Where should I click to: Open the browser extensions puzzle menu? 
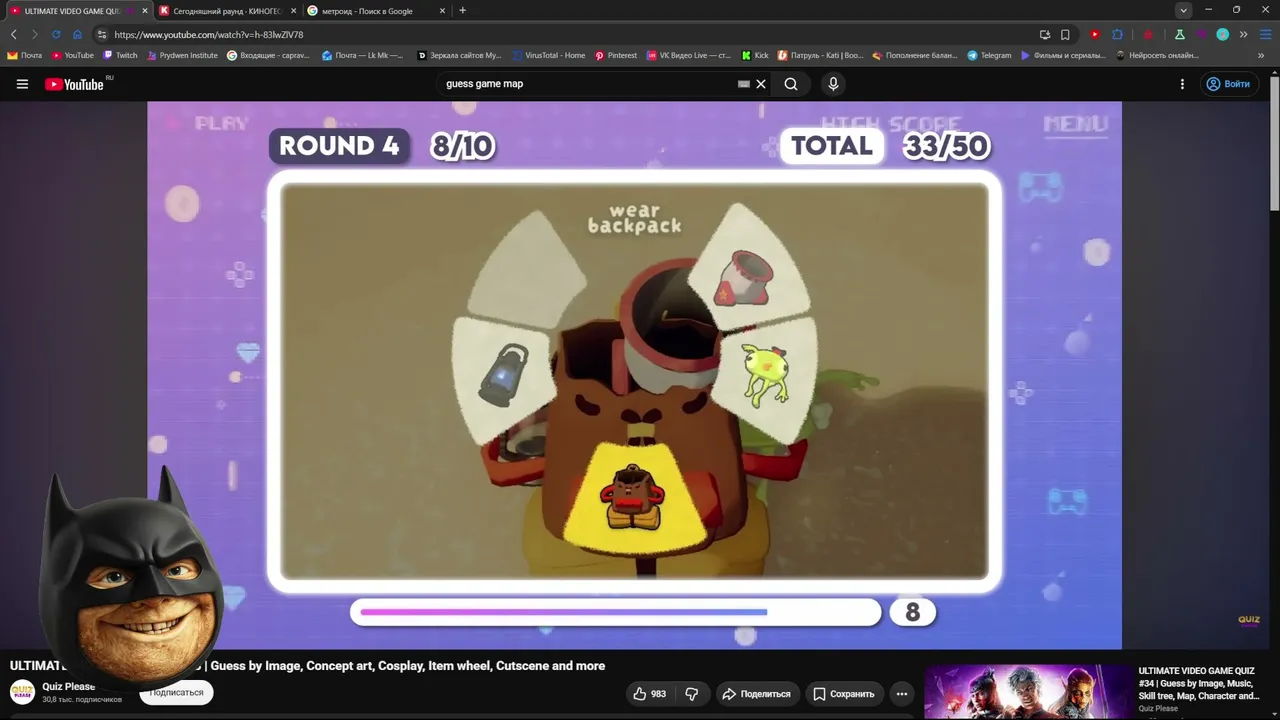(1118, 34)
